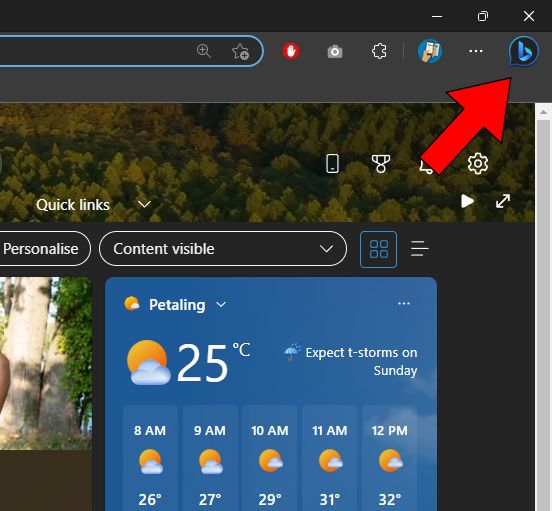
Task: Collapse the Quick links chevron
Action: click(144, 204)
